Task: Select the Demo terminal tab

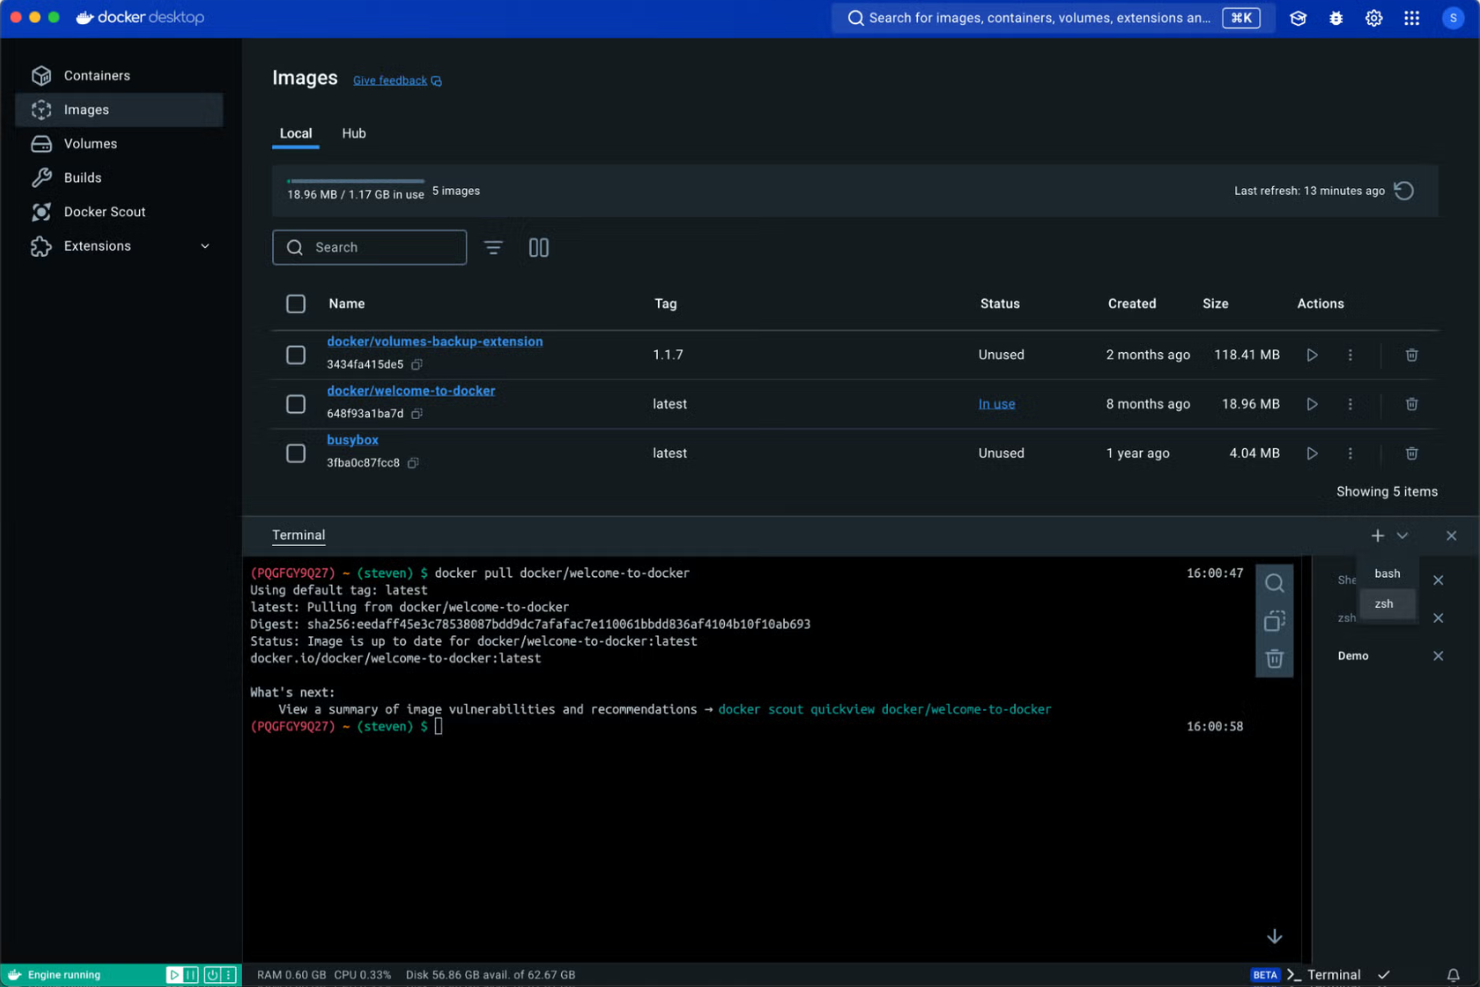Action: tap(1353, 655)
